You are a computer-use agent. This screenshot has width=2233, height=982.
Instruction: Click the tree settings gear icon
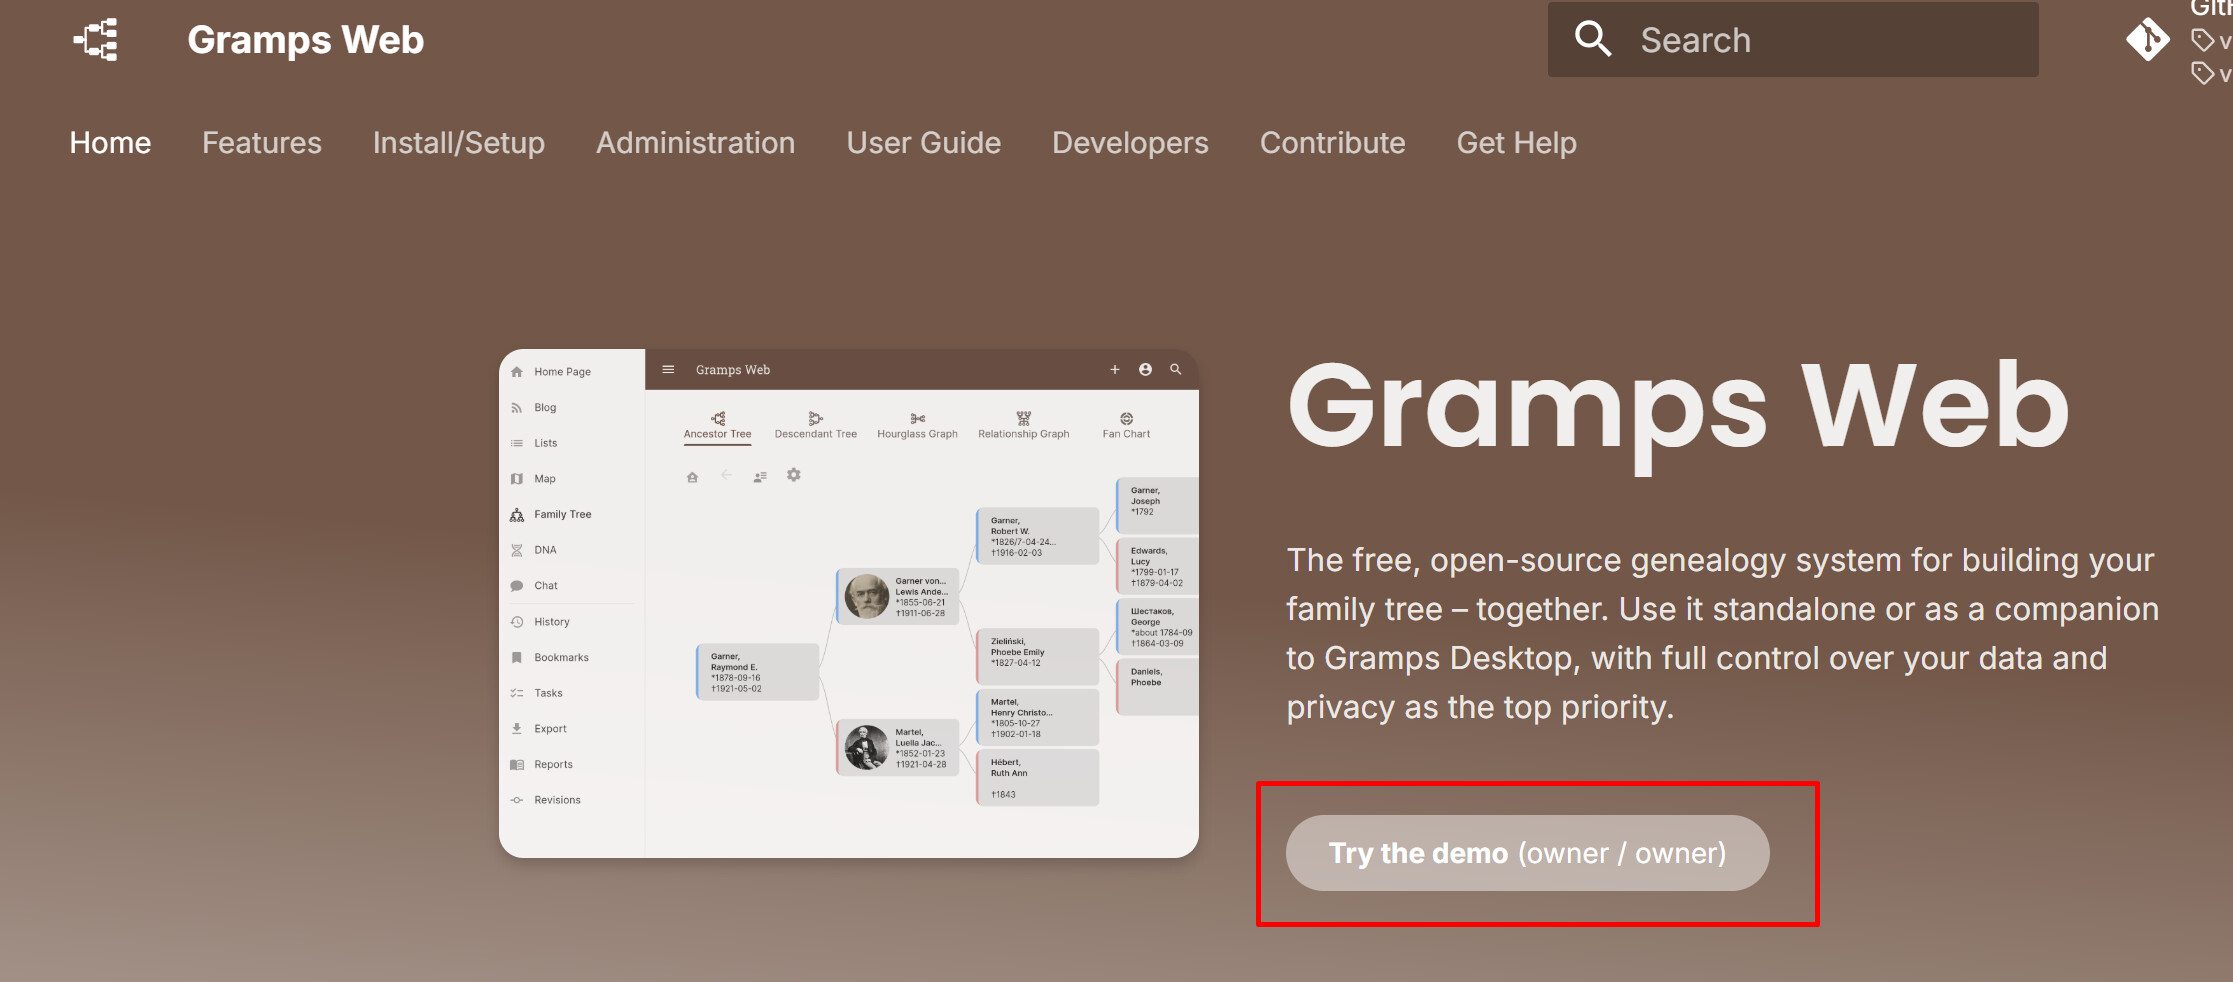click(x=794, y=475)
